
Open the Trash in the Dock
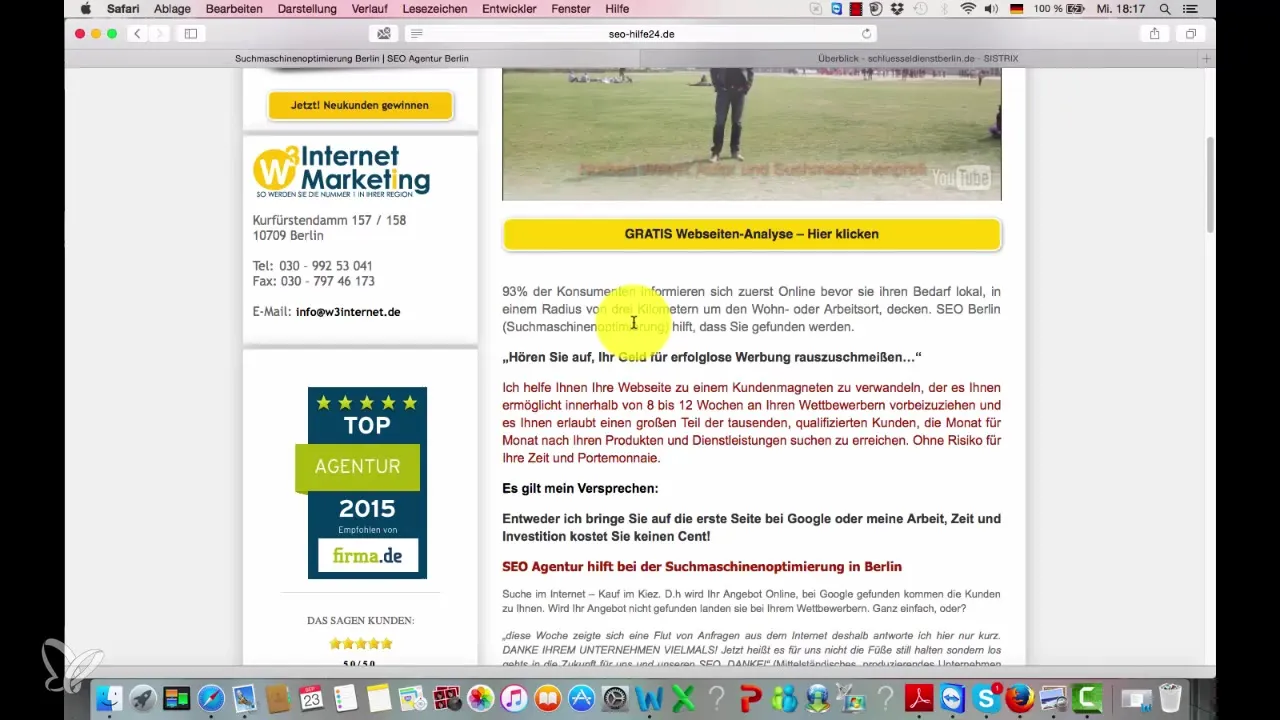(x=1169, y=698)
